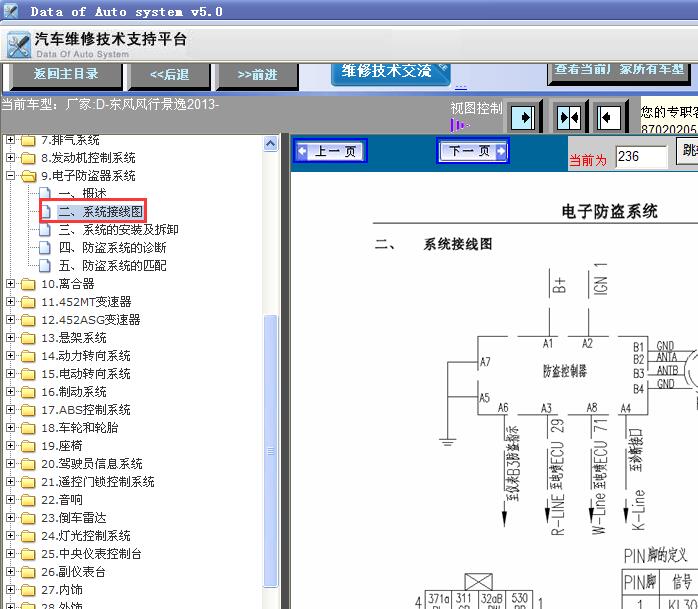Click the 22.音响 folder icon
The image size is (698, 609).
[x=28, y=500]
